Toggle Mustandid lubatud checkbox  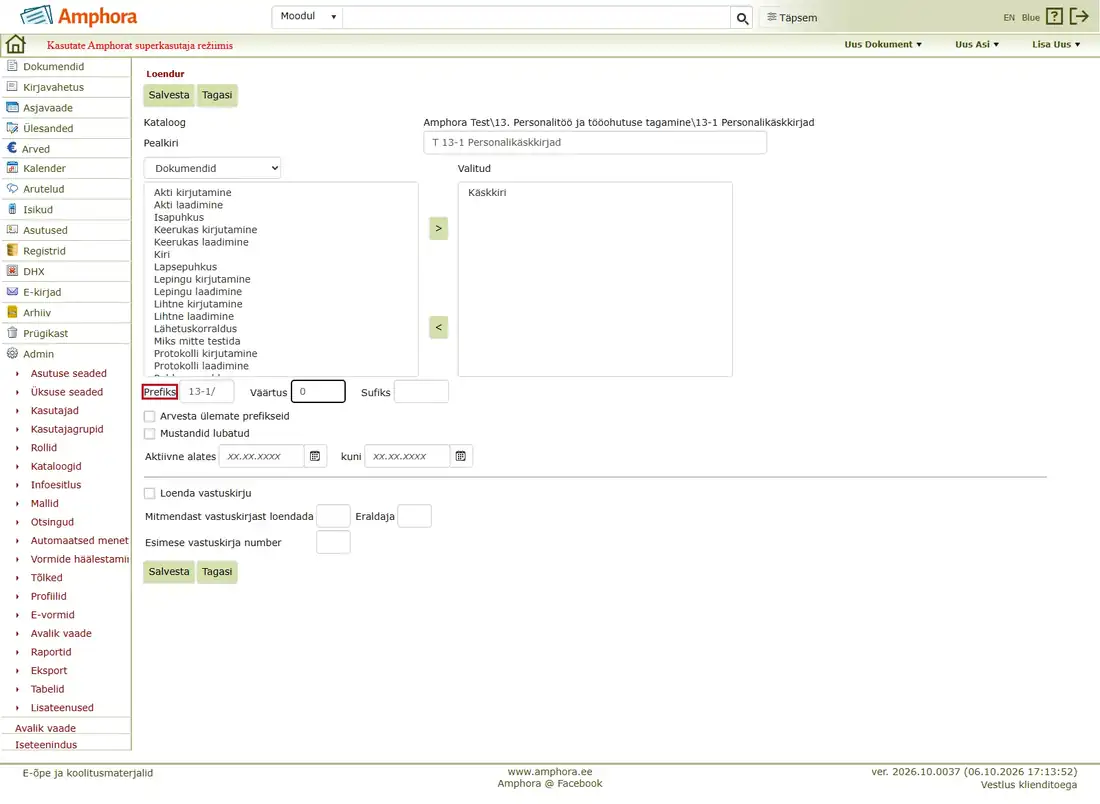(x=149, y=434)
